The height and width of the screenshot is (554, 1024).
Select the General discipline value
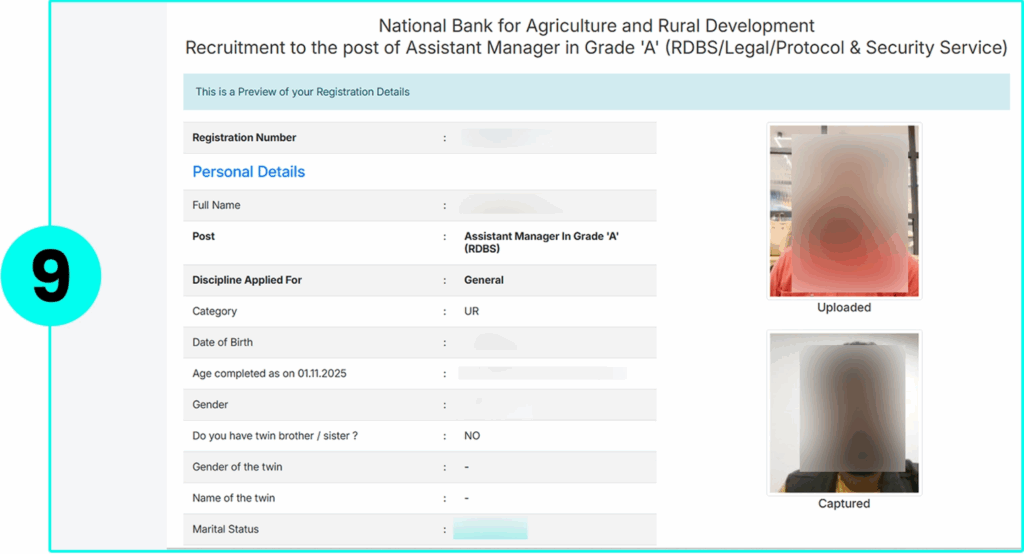(x=484, y=280)
